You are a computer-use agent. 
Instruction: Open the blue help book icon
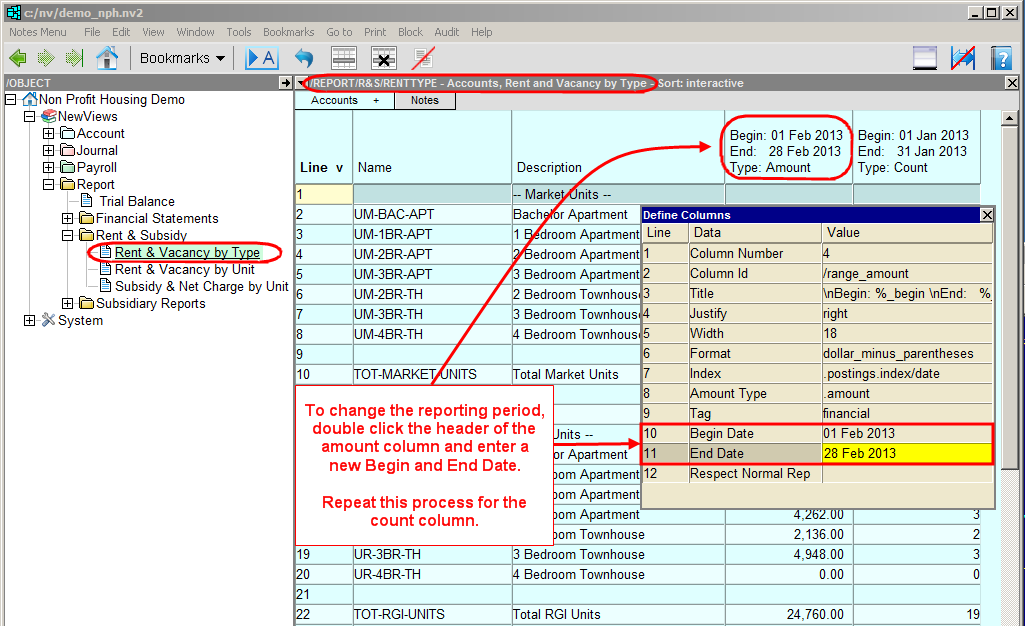pyautogui.click(x=1001, y=58)
